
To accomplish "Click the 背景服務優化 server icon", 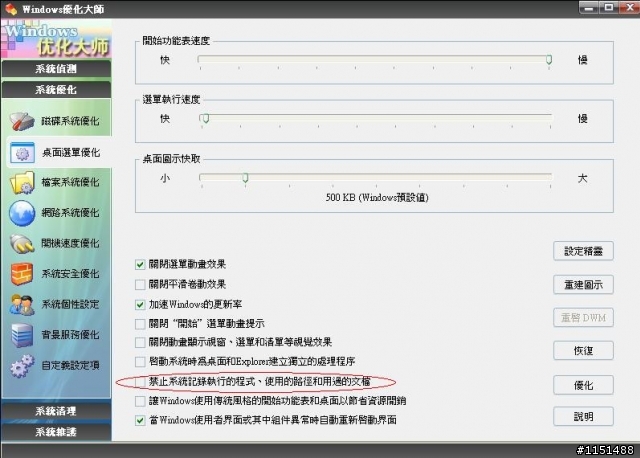I will (x=22, y=335).
